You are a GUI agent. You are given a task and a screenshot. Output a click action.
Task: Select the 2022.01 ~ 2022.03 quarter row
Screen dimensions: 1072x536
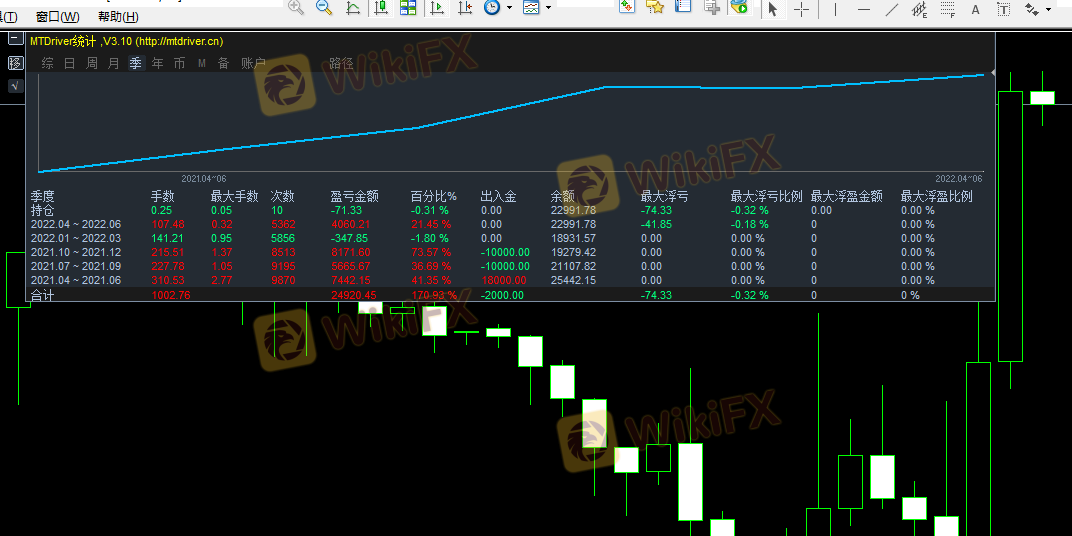(x=75, y=238)
